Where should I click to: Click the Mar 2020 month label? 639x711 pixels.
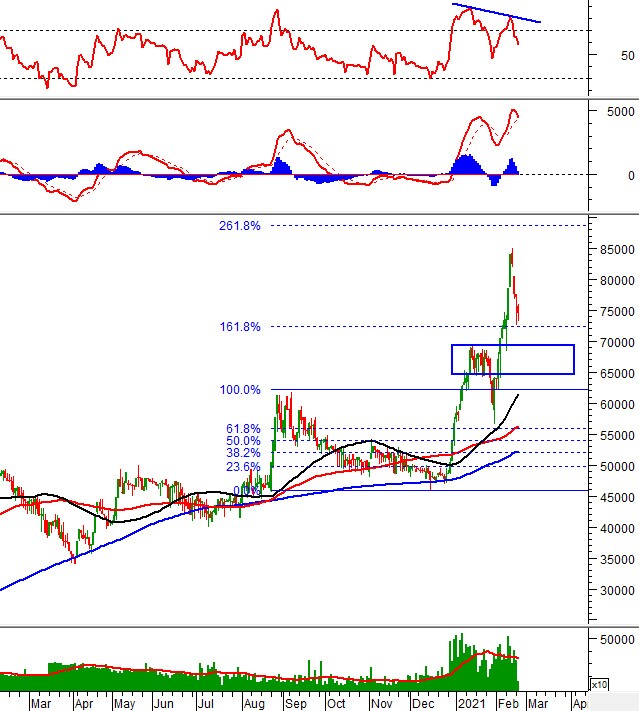[41, 704]
